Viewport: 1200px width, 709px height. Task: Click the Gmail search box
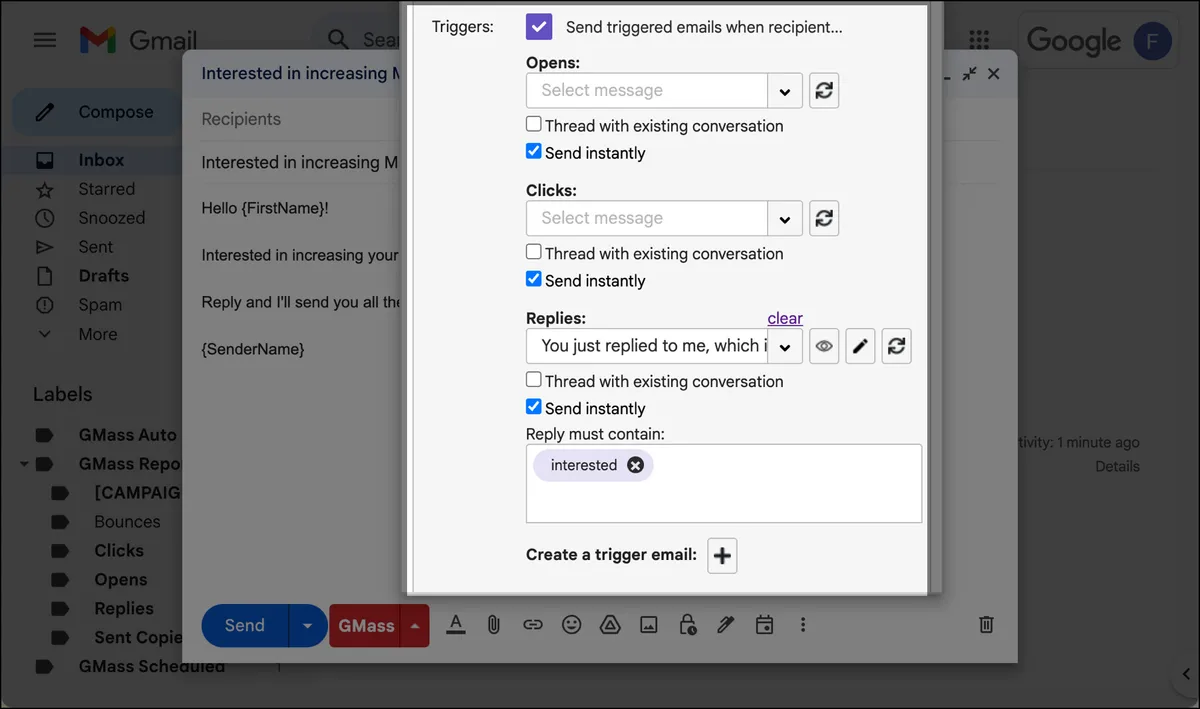(x=380, y=40)
